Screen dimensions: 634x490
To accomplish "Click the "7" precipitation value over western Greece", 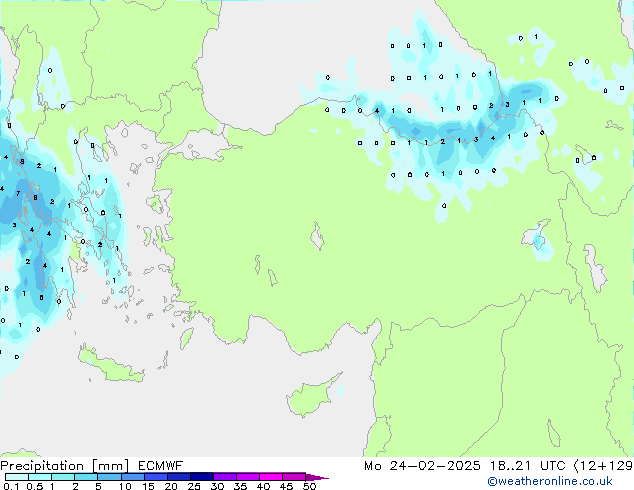I will click(x=18, y=194).
